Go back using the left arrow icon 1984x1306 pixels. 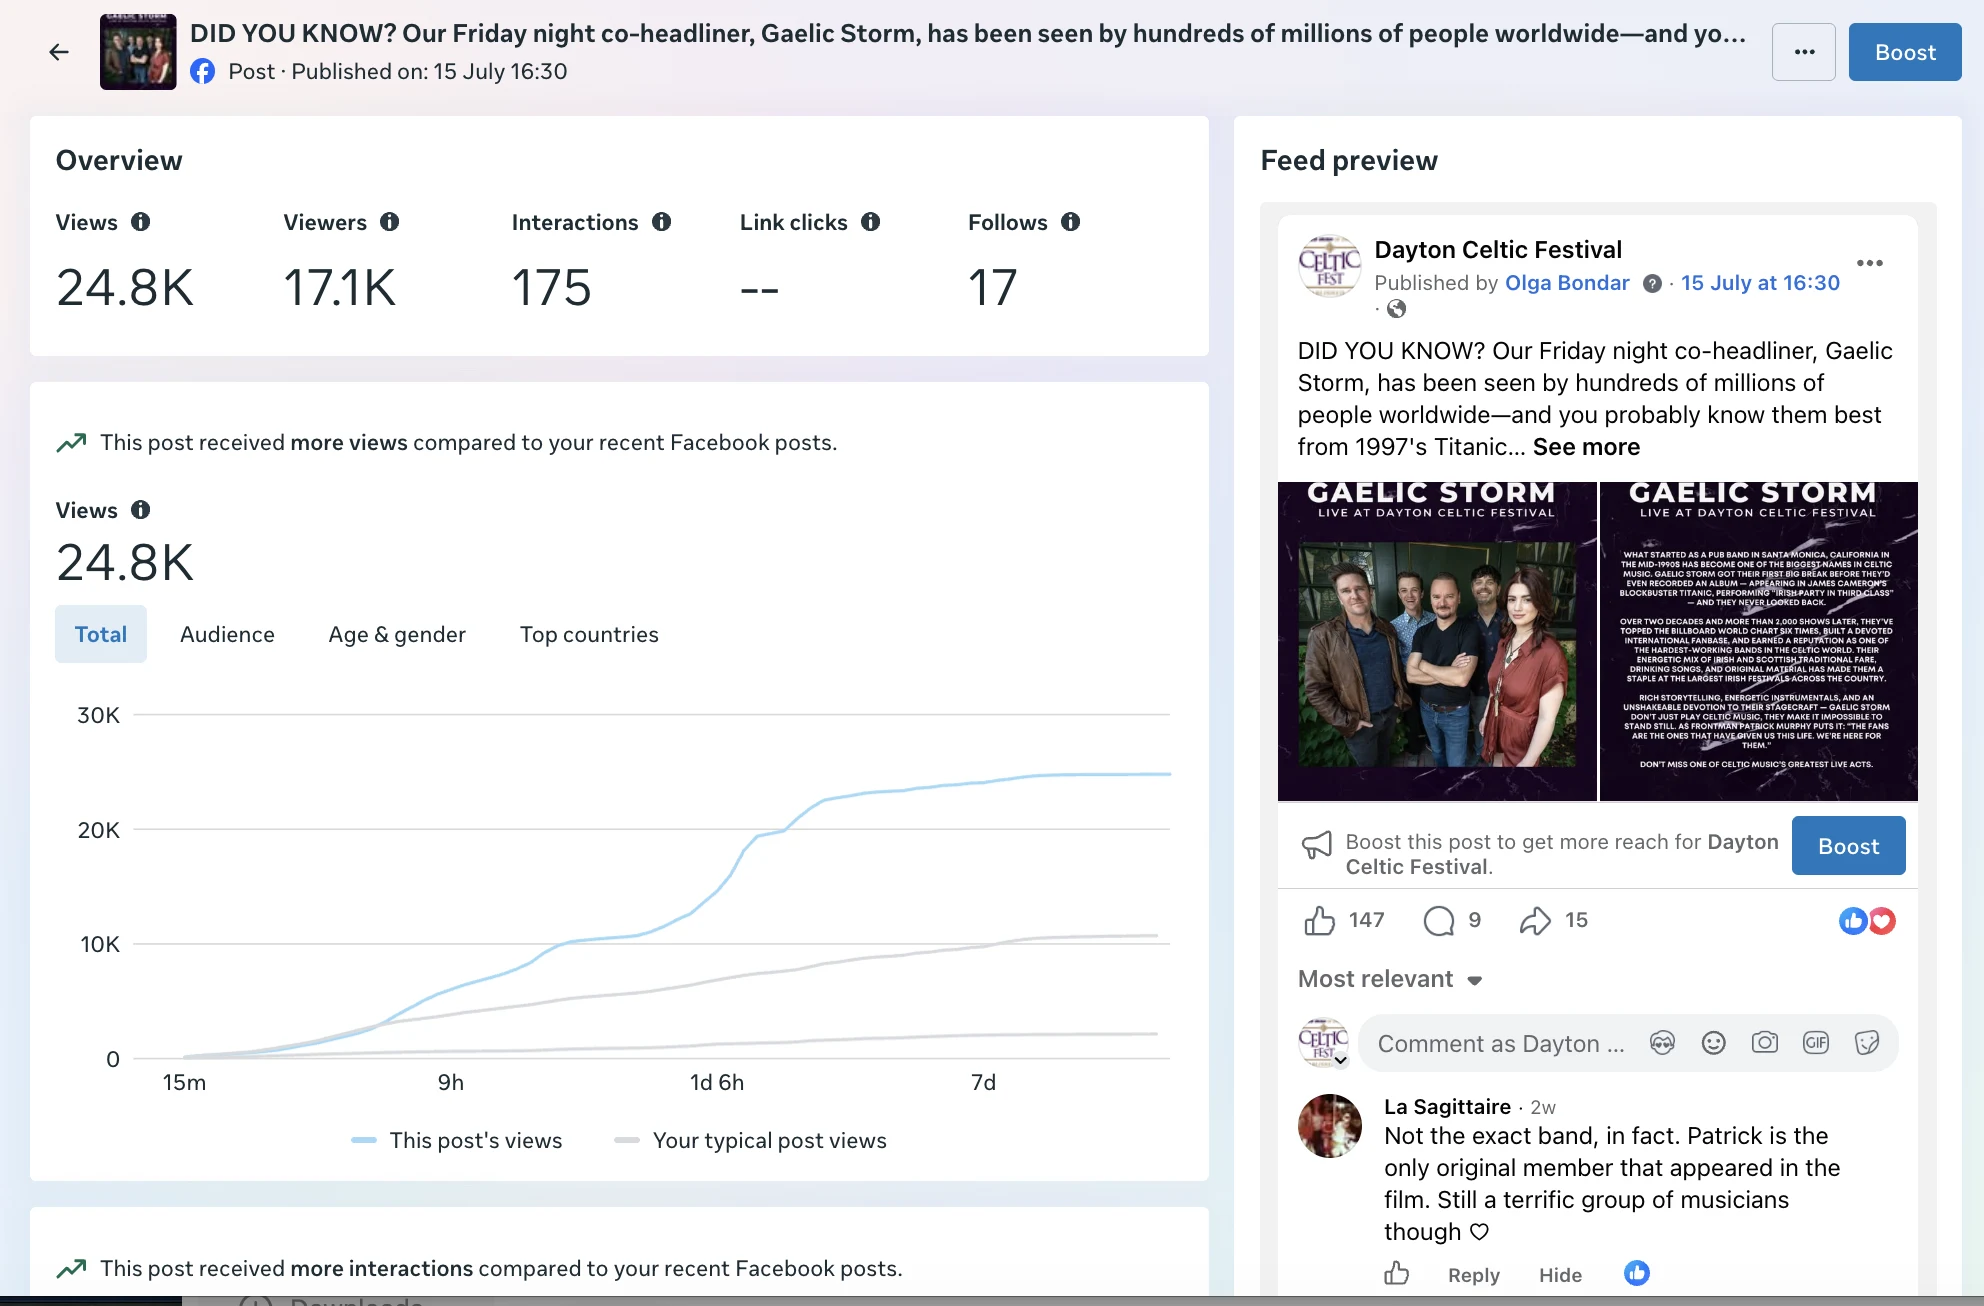tap(59, 52)
